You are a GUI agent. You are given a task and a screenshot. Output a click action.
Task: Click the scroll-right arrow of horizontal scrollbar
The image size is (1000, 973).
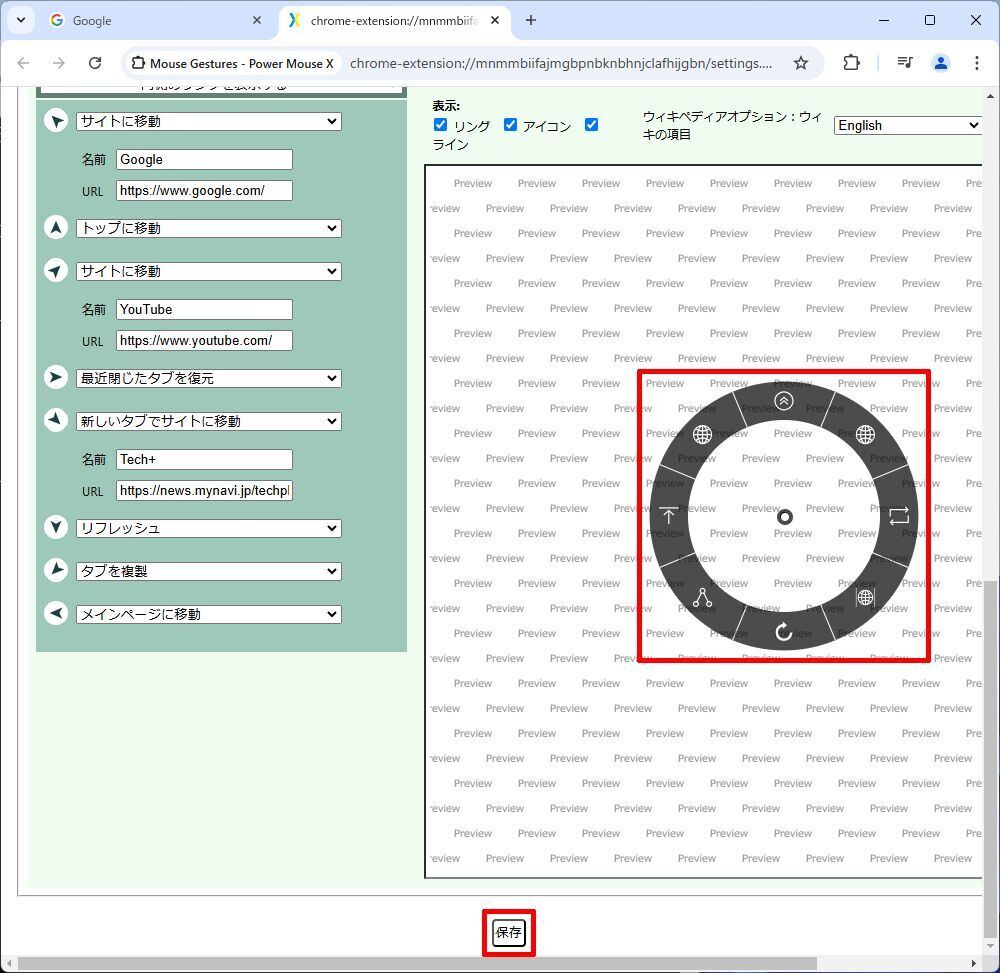click(973, 963)
